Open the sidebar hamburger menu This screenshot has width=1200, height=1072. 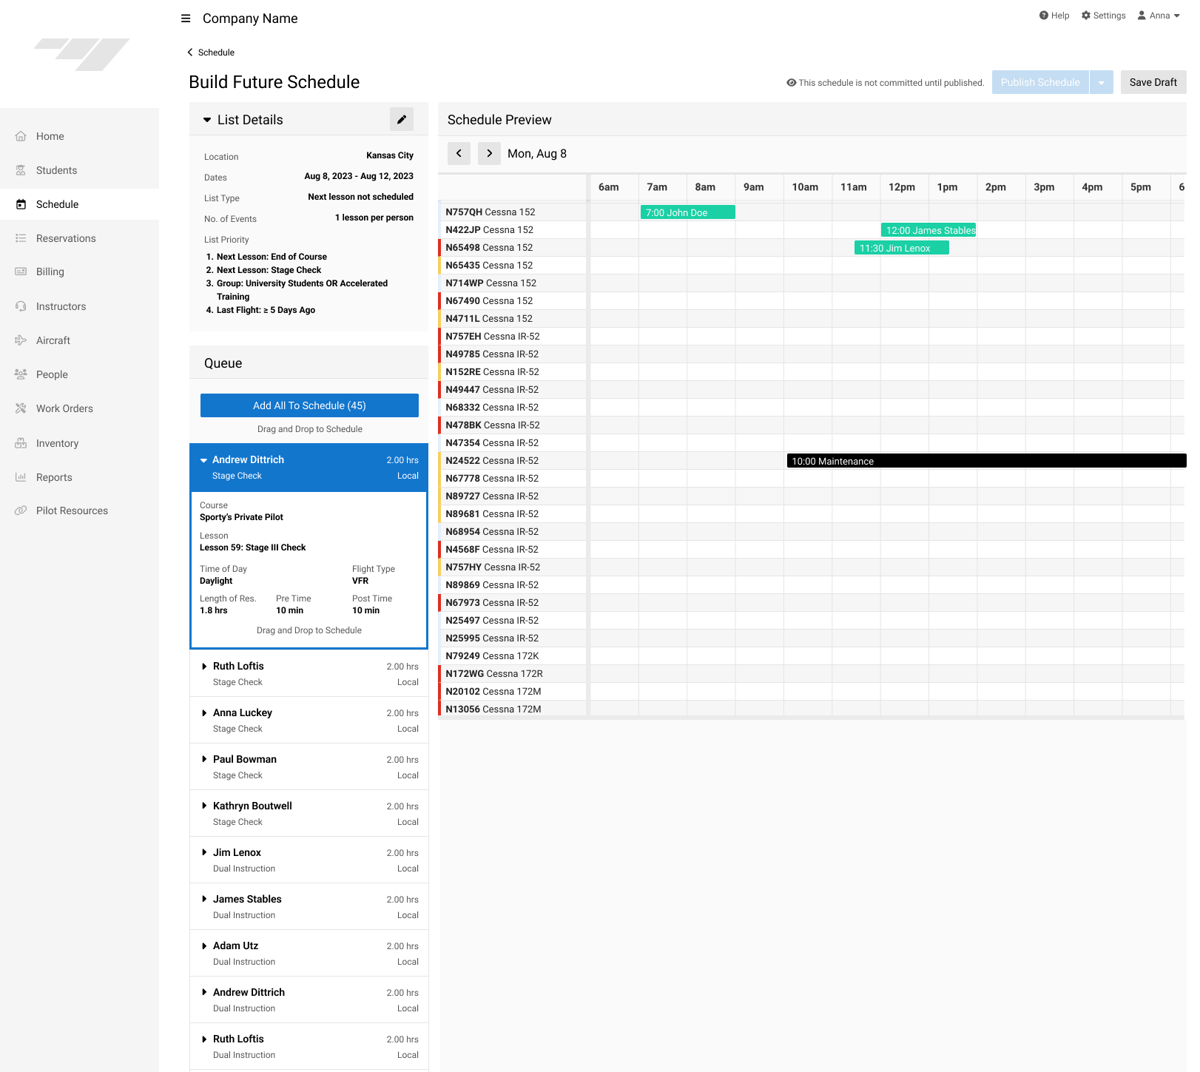coord(185,17)
